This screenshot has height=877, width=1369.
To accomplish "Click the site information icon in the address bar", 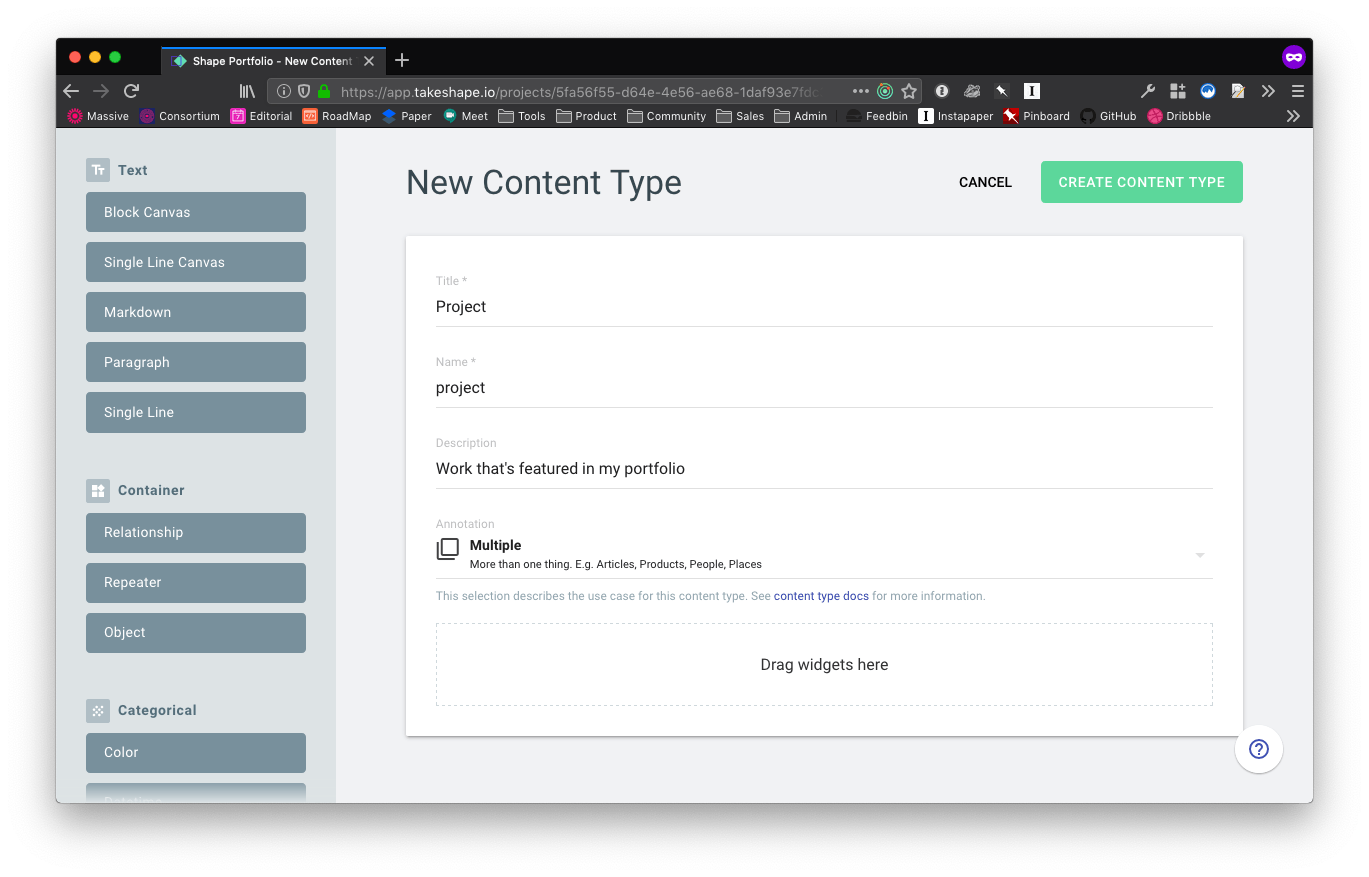I will click(284, 91).
